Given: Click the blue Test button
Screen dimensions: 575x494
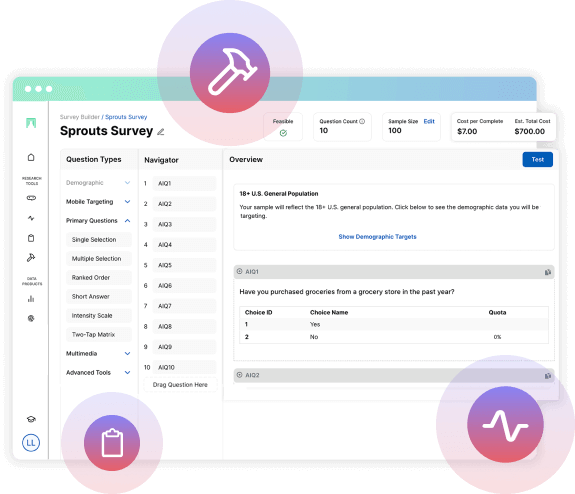Looking at the screenshot, I should (537, 160).
